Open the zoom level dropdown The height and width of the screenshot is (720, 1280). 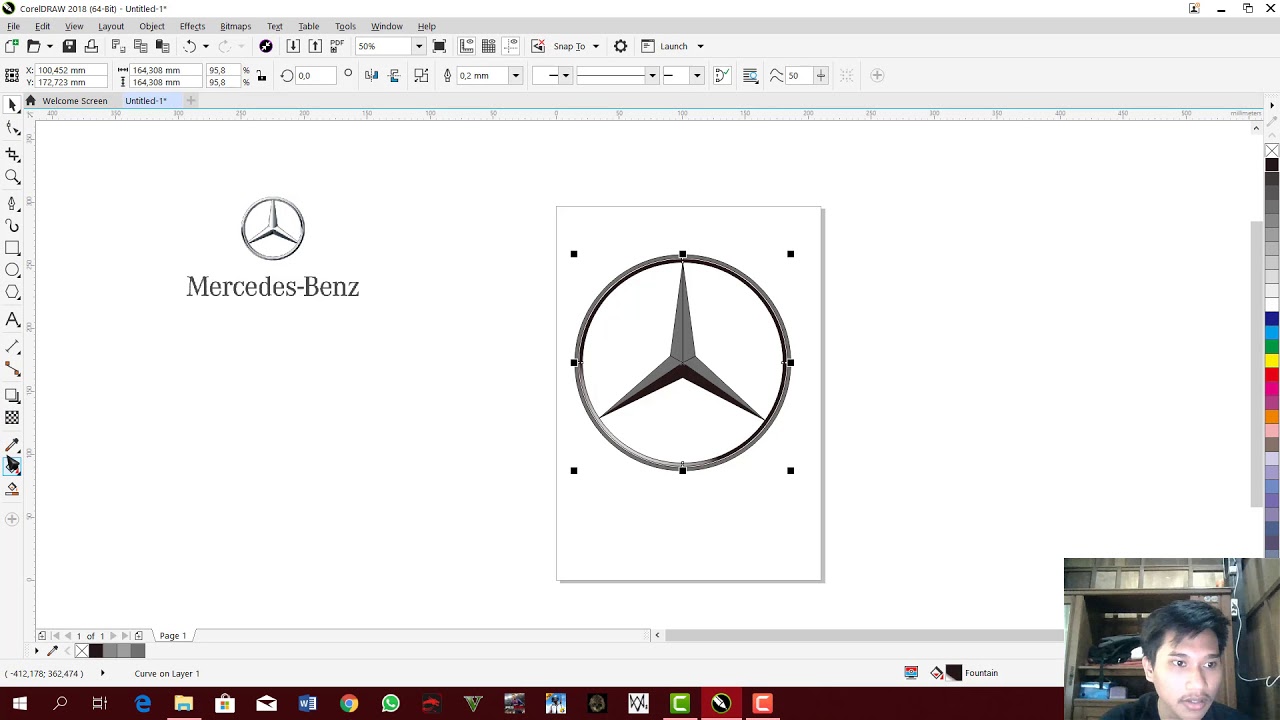[x=418, y=46]
